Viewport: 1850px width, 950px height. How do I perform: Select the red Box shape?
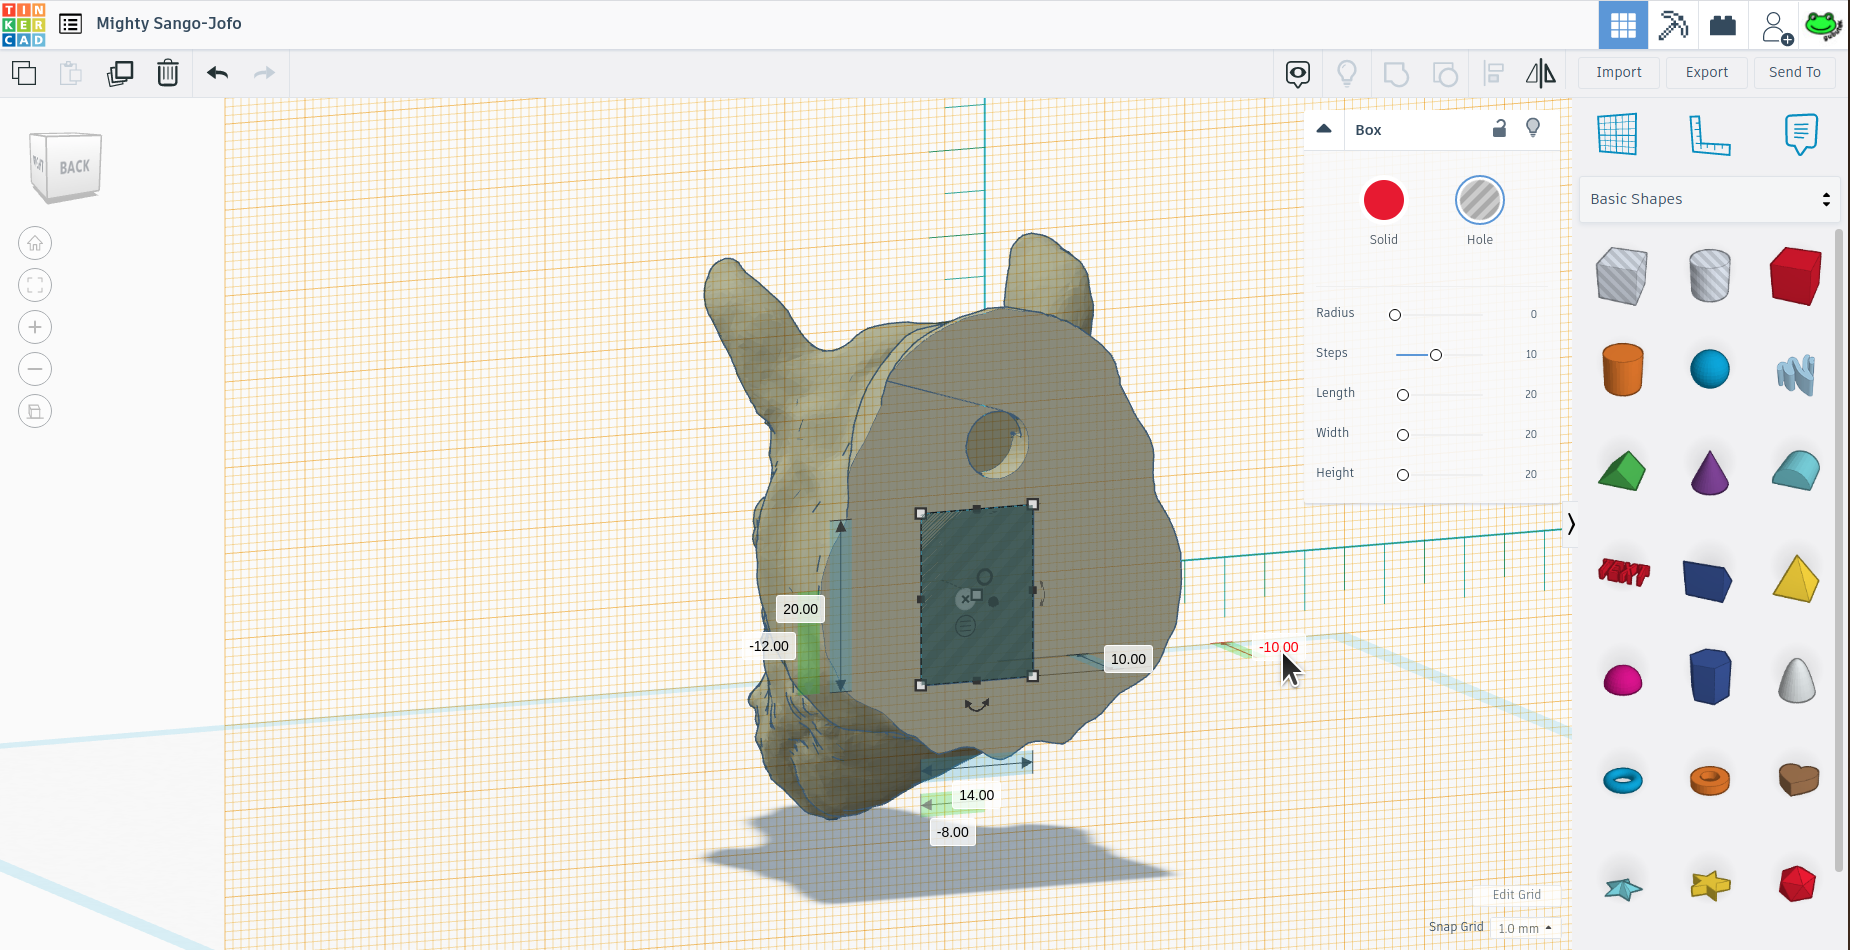(x=1794, y=276)
